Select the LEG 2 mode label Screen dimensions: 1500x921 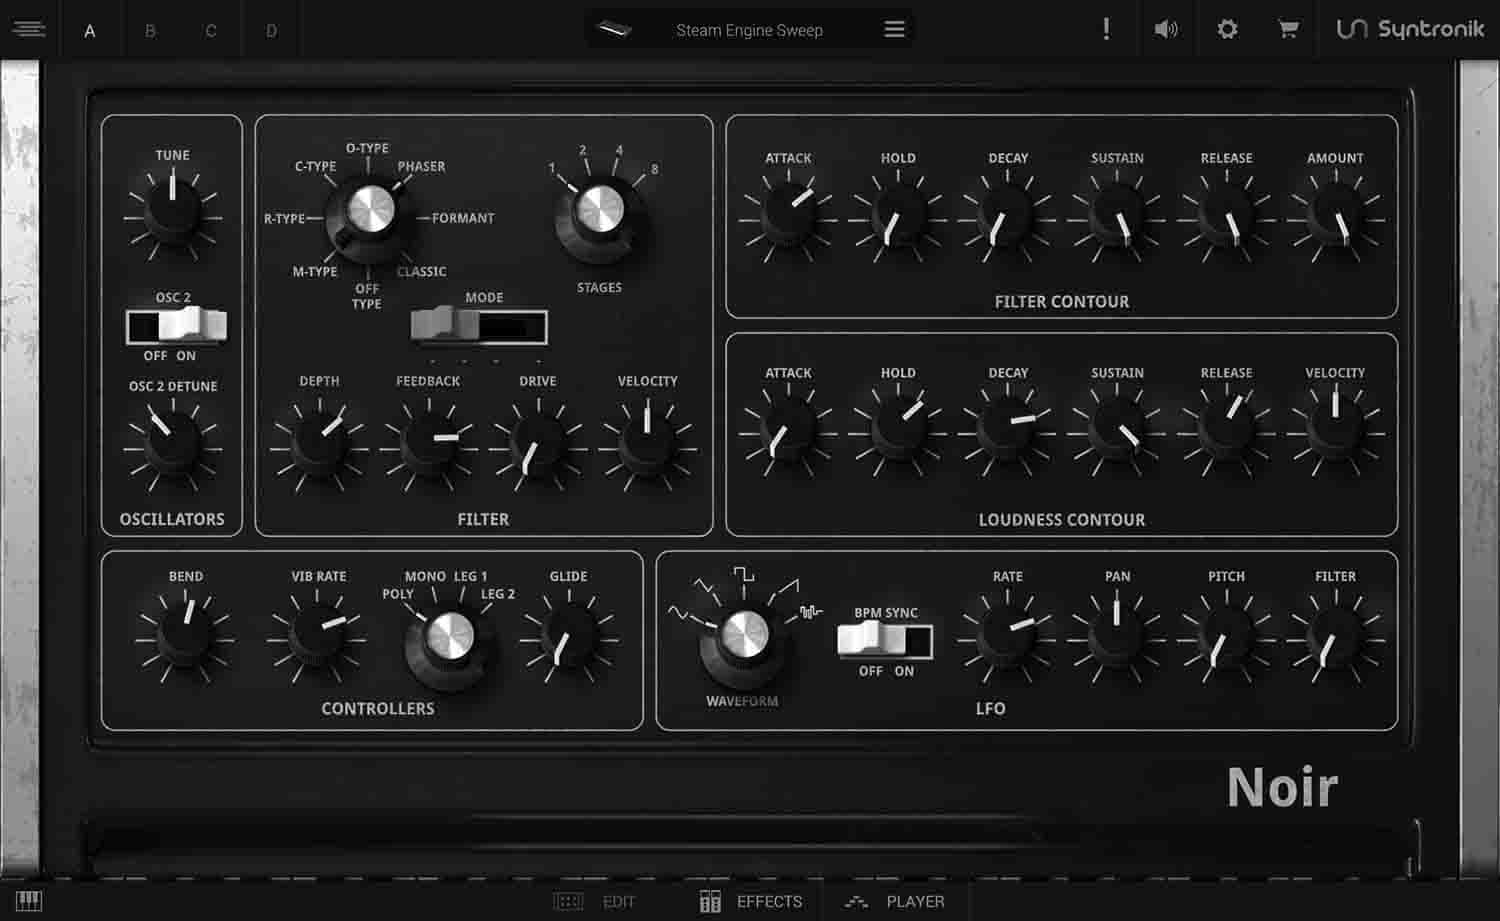click(x=498, y=594)
